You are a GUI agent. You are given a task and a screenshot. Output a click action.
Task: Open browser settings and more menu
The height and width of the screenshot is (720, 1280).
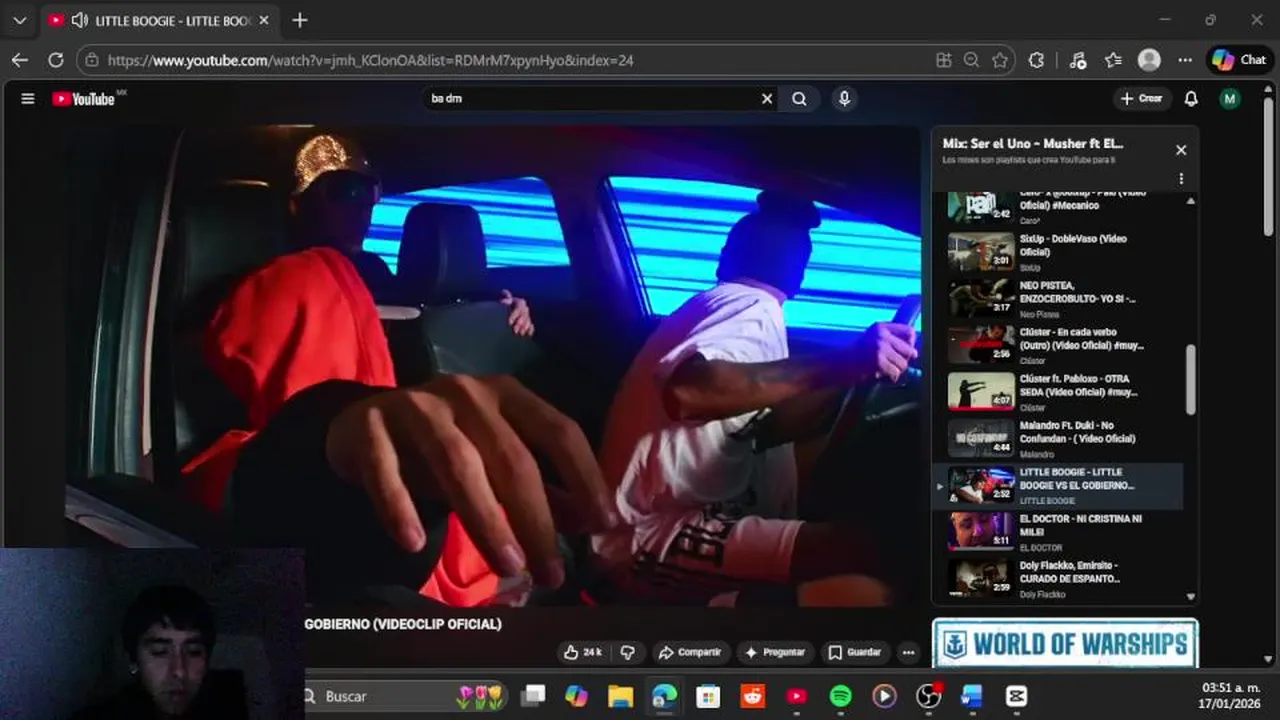pos(1185,60)
